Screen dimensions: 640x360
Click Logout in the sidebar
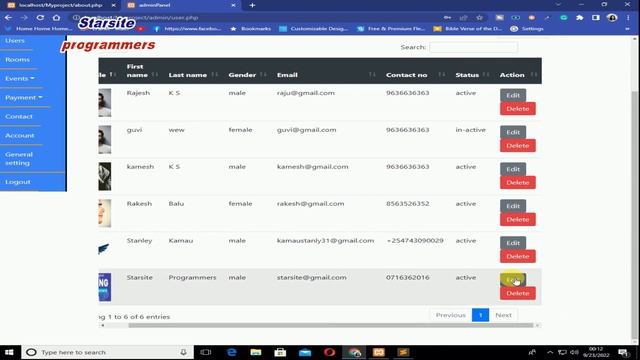(x=18, y=182)
